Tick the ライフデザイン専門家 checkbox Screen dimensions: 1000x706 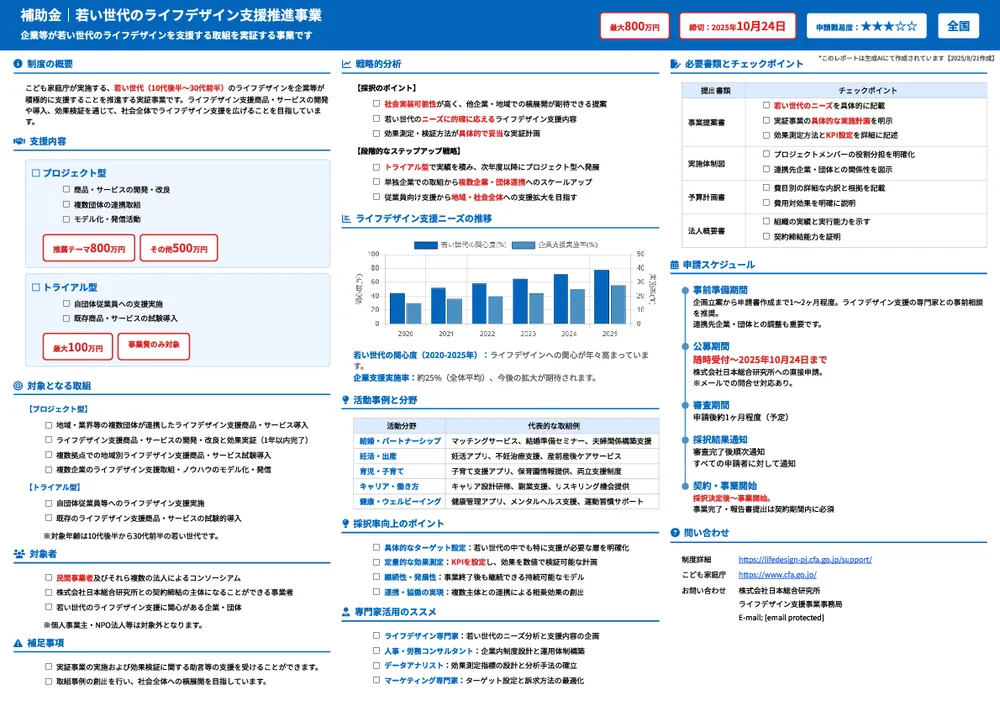tap(376, 636)
